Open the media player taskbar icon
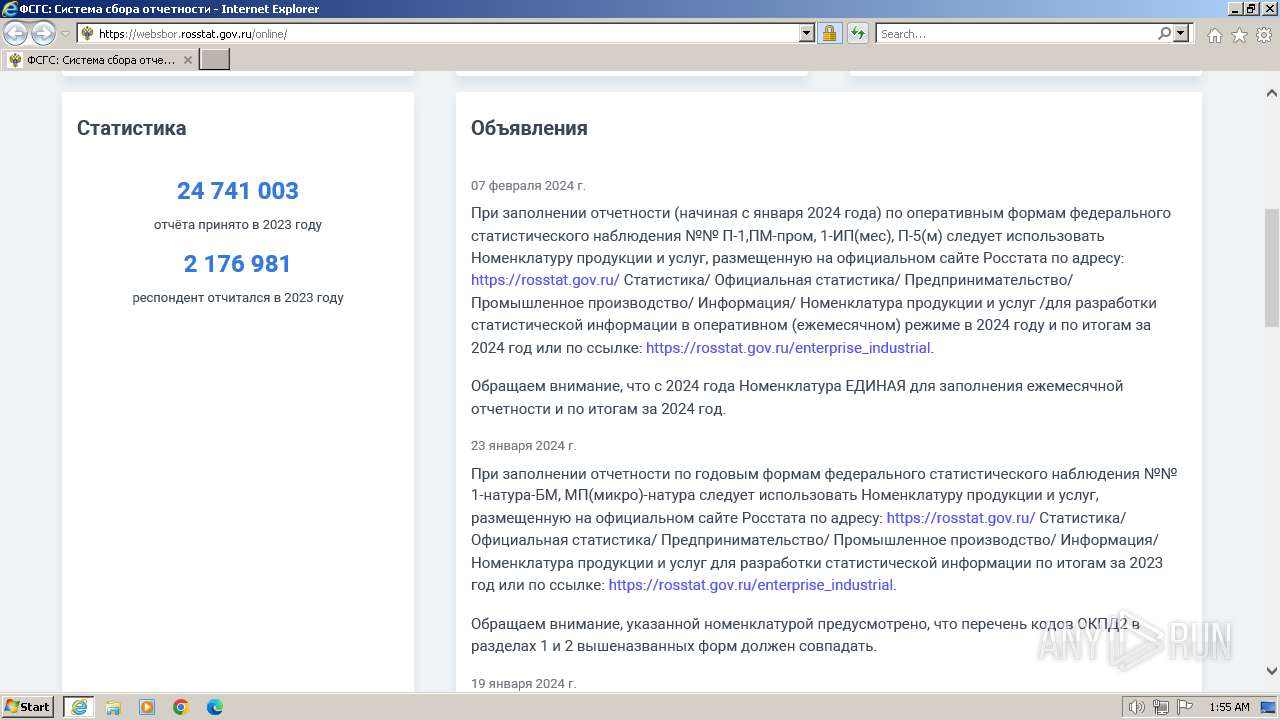The width and height of the screenshot is (1280, 720). click(x=147, y=707)
